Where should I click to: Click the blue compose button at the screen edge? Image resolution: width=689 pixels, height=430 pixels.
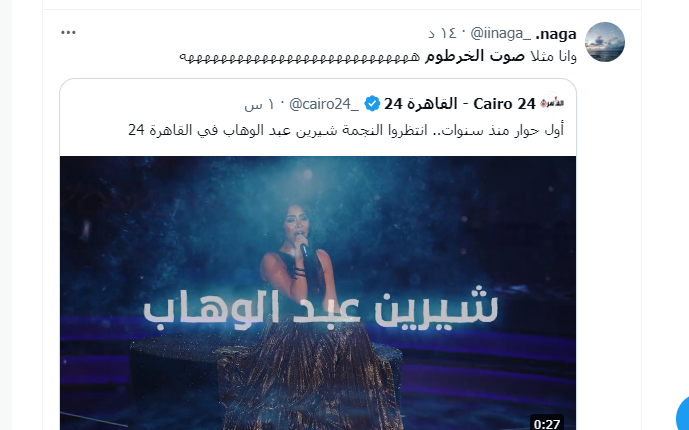[x=682, y=414]
